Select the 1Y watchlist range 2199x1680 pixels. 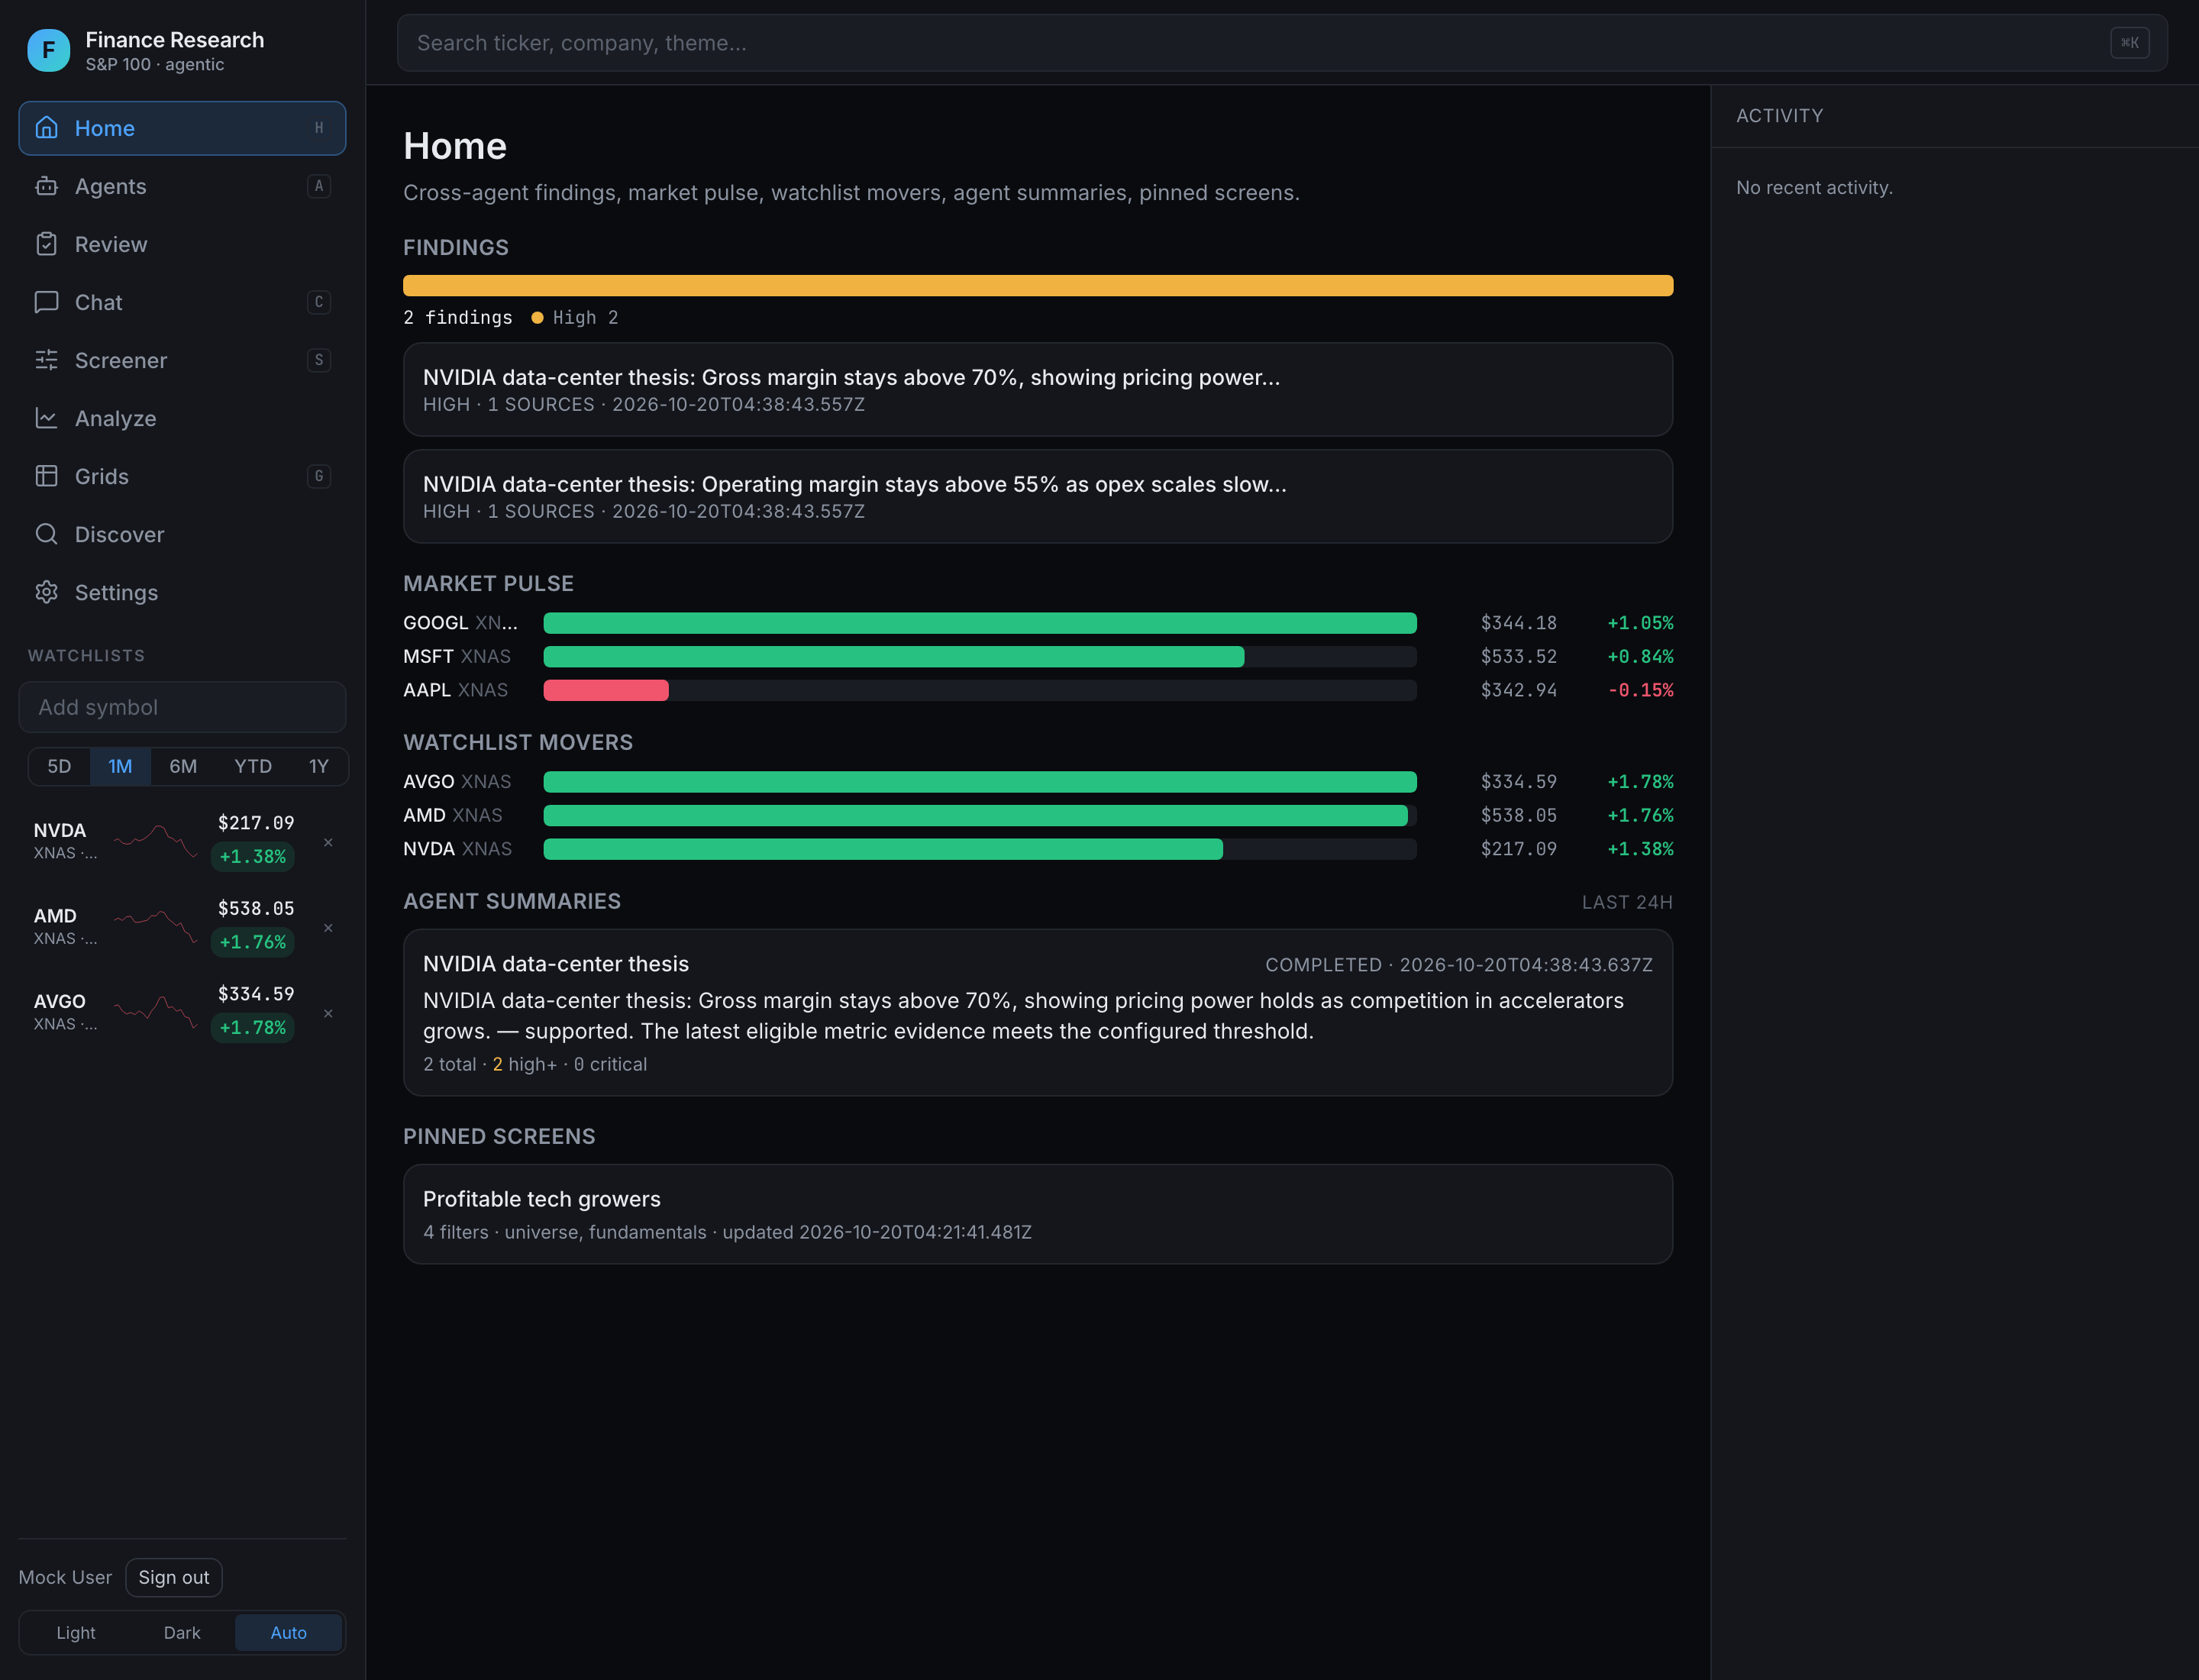pos(318,766)
